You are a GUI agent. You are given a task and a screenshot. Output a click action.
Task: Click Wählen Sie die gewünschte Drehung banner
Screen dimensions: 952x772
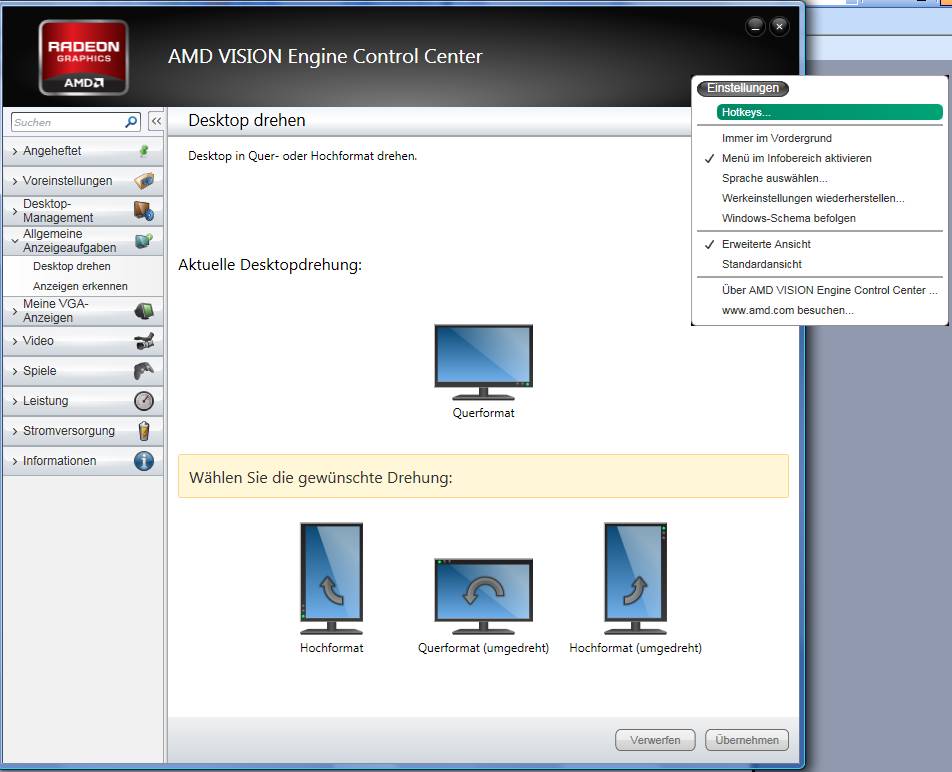[483, 476]
